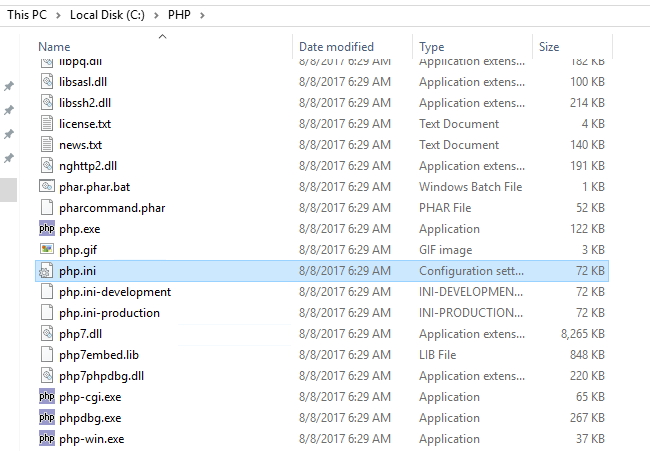Click the Windows Batch File type text
Viewport: 650px width, 451px height.
coord(471,187)
